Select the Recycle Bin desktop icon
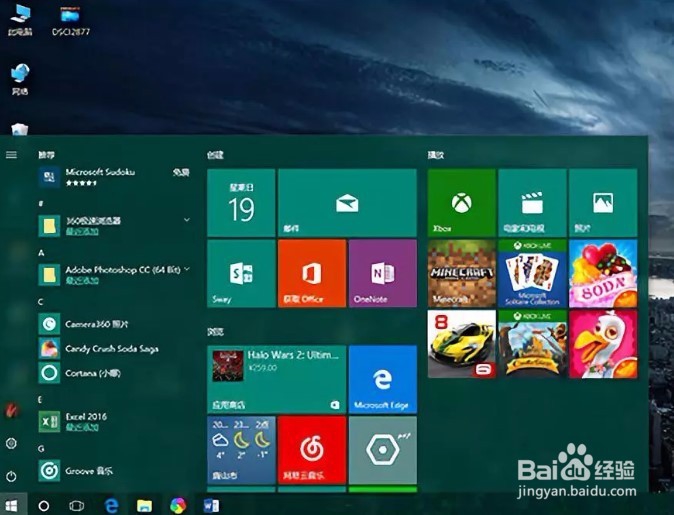The width and height of the screenshot is (674, 515). (19, 129)
